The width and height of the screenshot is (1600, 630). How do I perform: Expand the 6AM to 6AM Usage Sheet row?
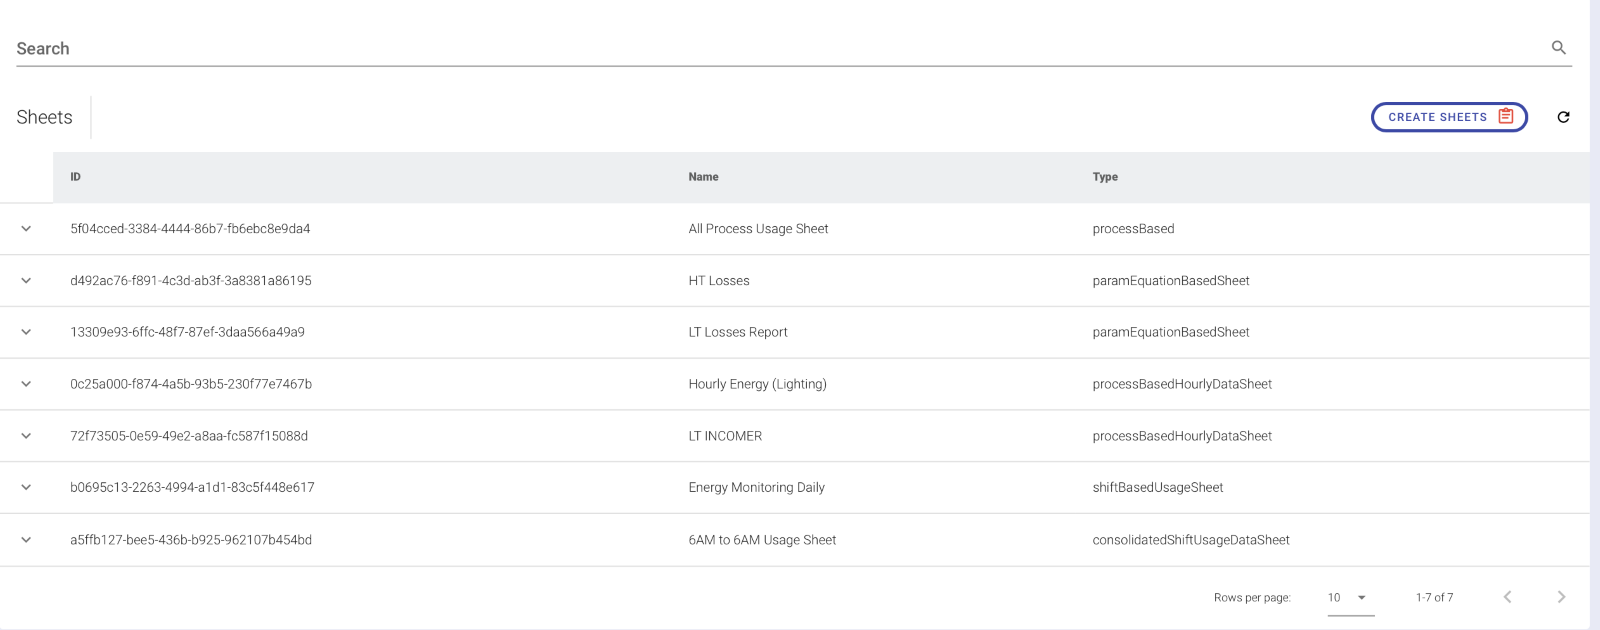[26, 540]
